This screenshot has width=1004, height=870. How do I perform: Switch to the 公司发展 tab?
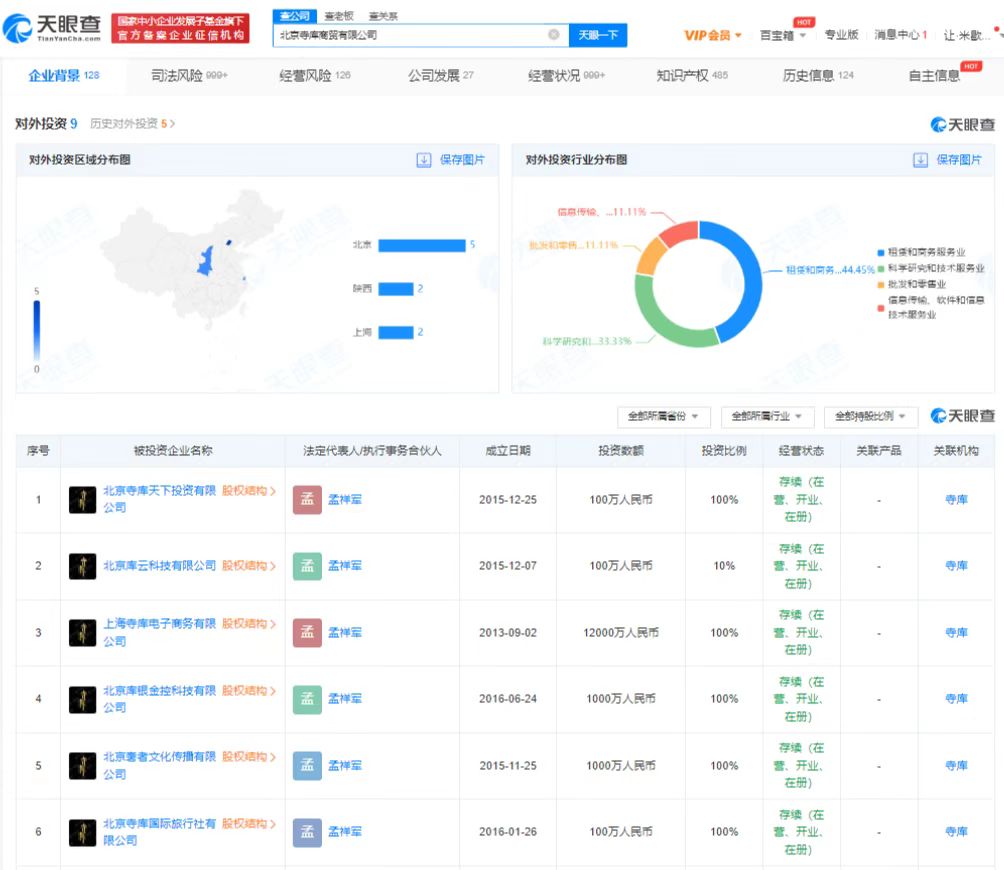click(441, 76)
